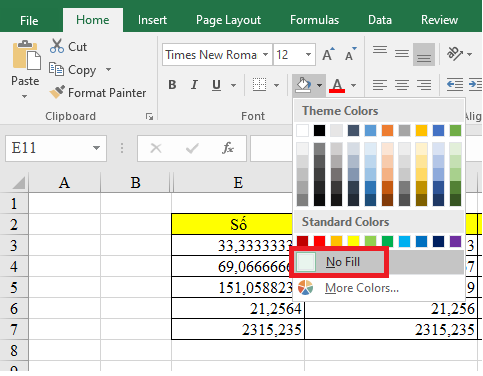The height and width of the screenshot is (376, 483).
Task: Decrease font size with small A icon
Action: coord(350,54)
